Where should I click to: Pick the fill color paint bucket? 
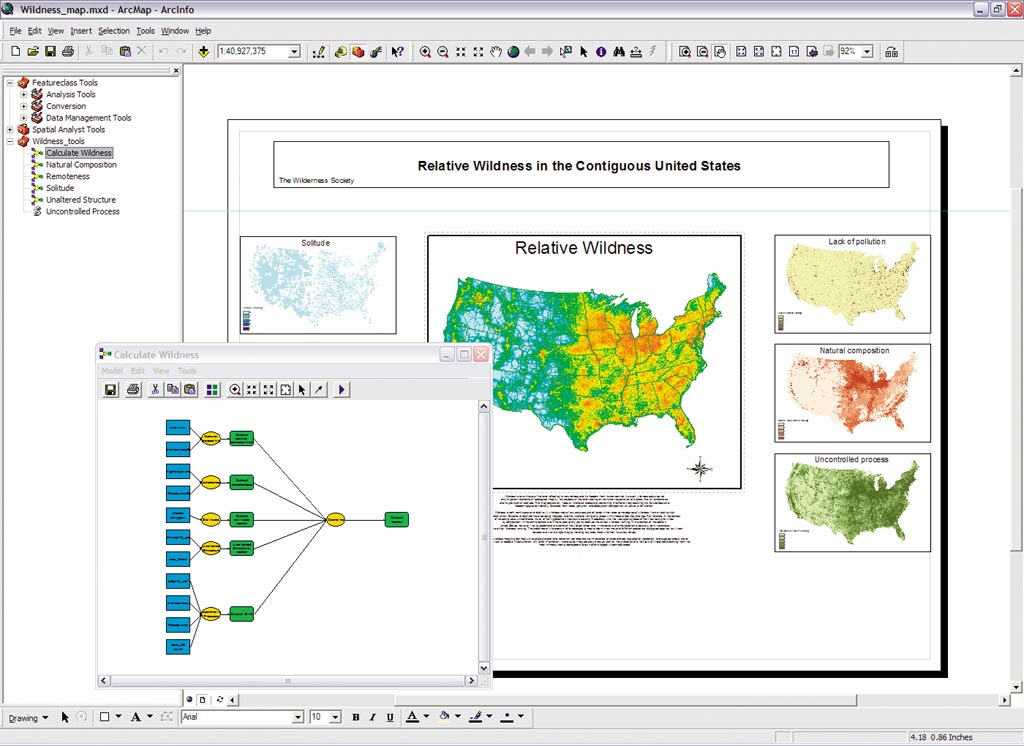pyautogui.click(x=444, y=717)
